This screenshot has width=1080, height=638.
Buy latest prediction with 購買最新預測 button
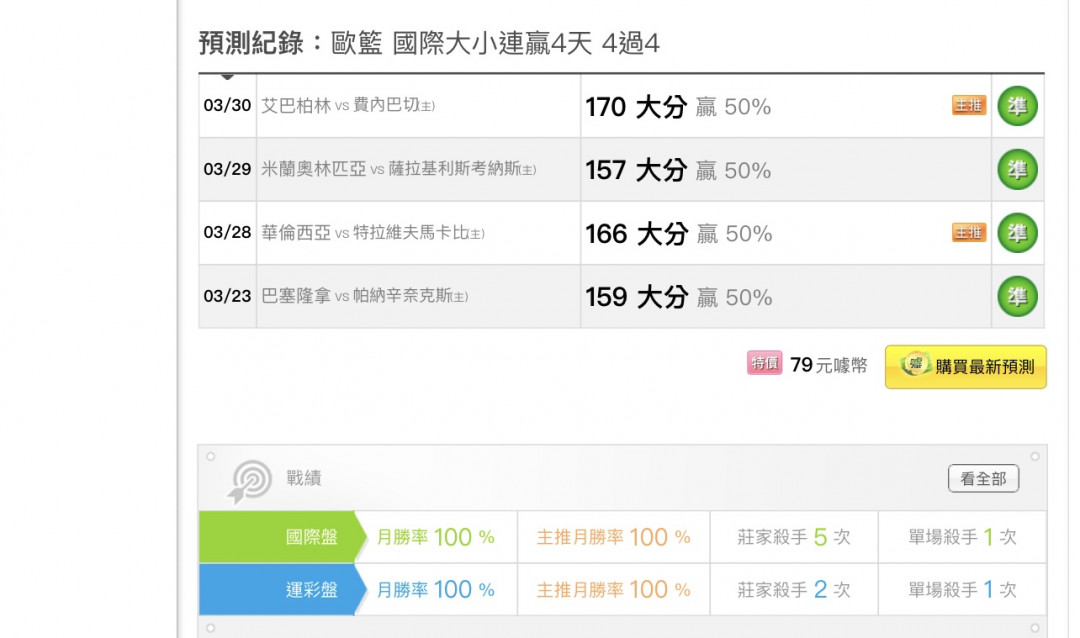[x=966, y=367]
